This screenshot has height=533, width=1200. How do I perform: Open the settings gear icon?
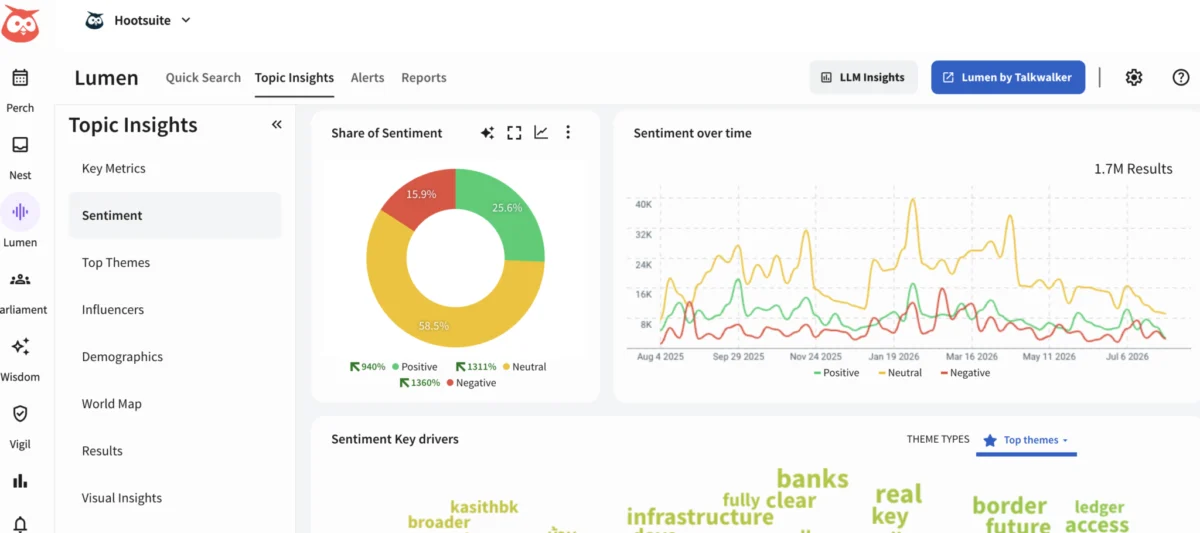pyautogui.click(x=1133, y=77)
